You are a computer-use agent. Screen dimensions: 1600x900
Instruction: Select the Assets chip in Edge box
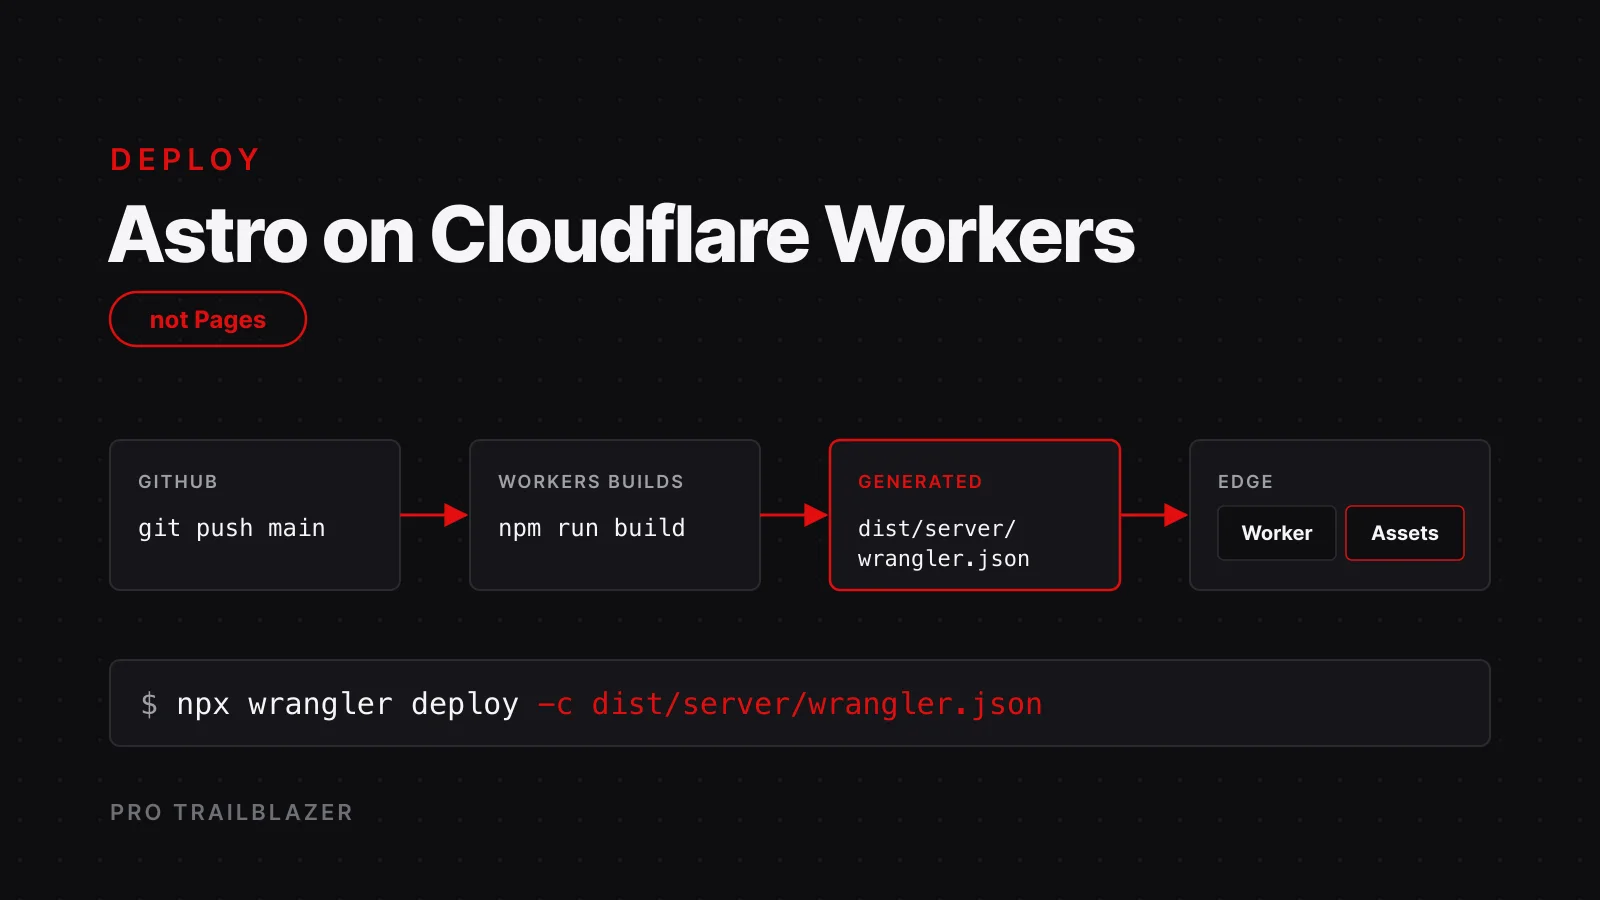[1405, 533]
